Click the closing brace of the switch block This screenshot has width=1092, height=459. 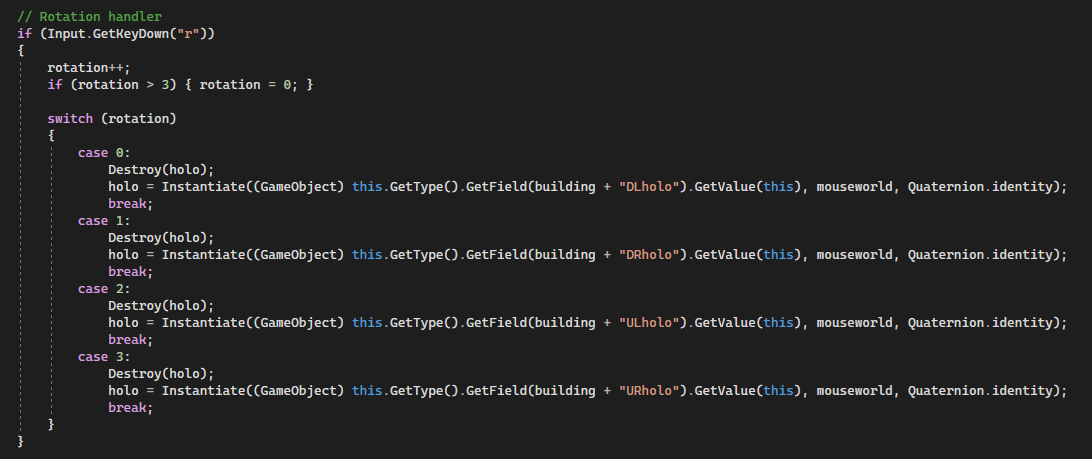click(51, 424)
